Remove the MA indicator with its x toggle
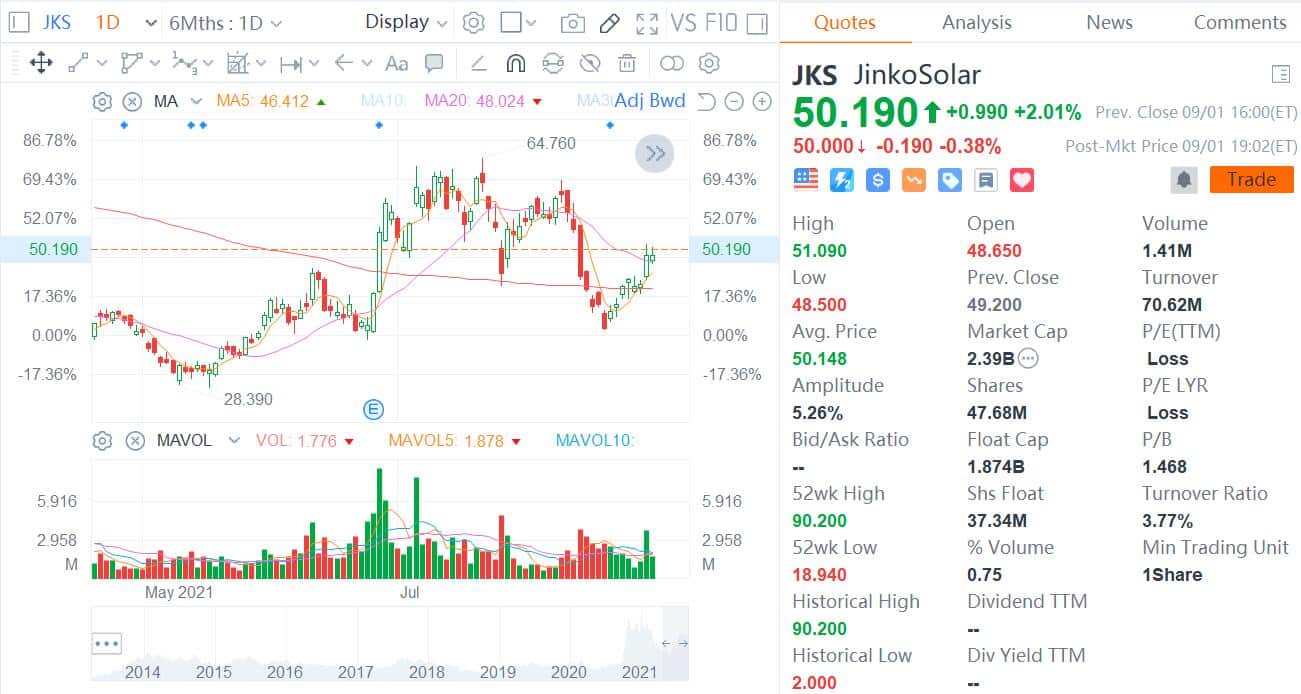The height and width of the screenshot is (694, 1301). (131, 101)
